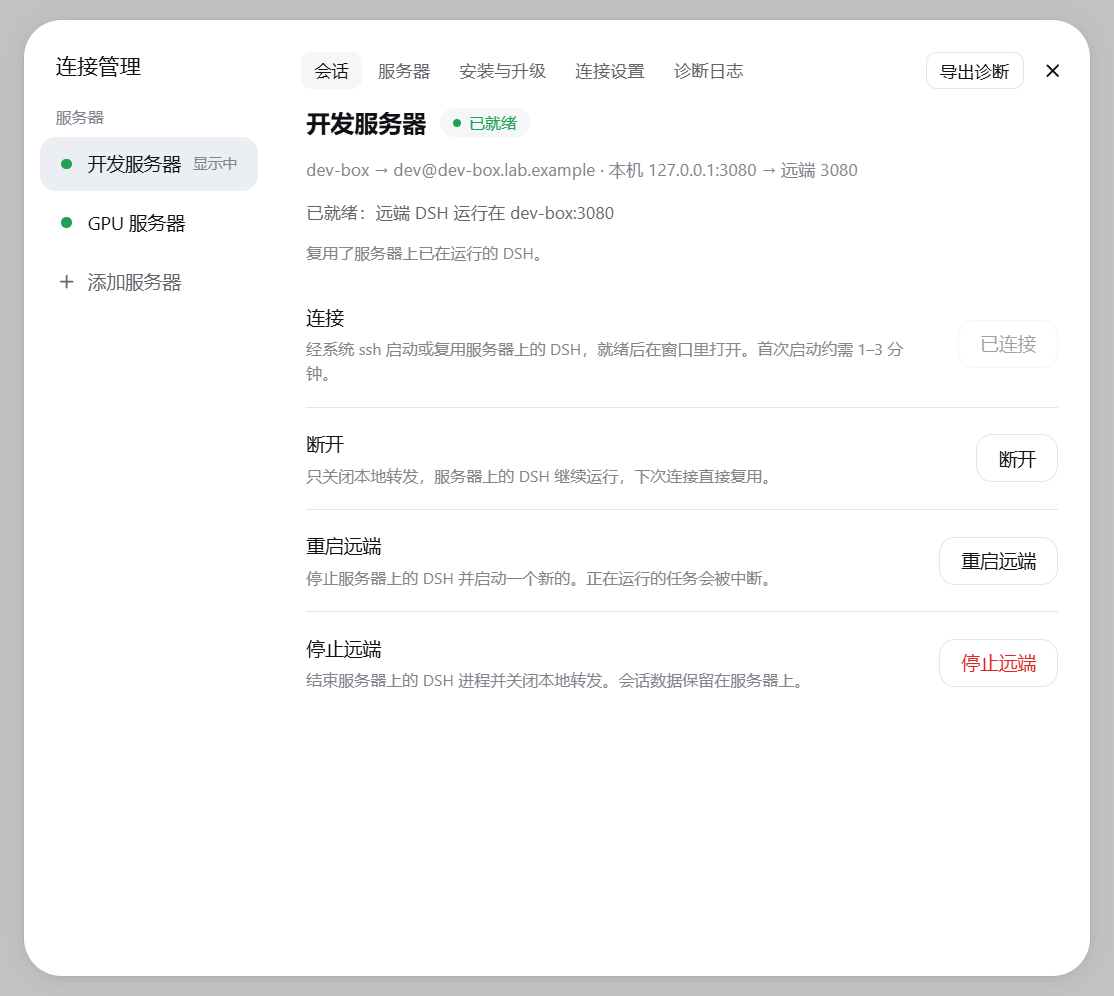Select GPU 服务器 in the sidebar

(x=149, y=223)
